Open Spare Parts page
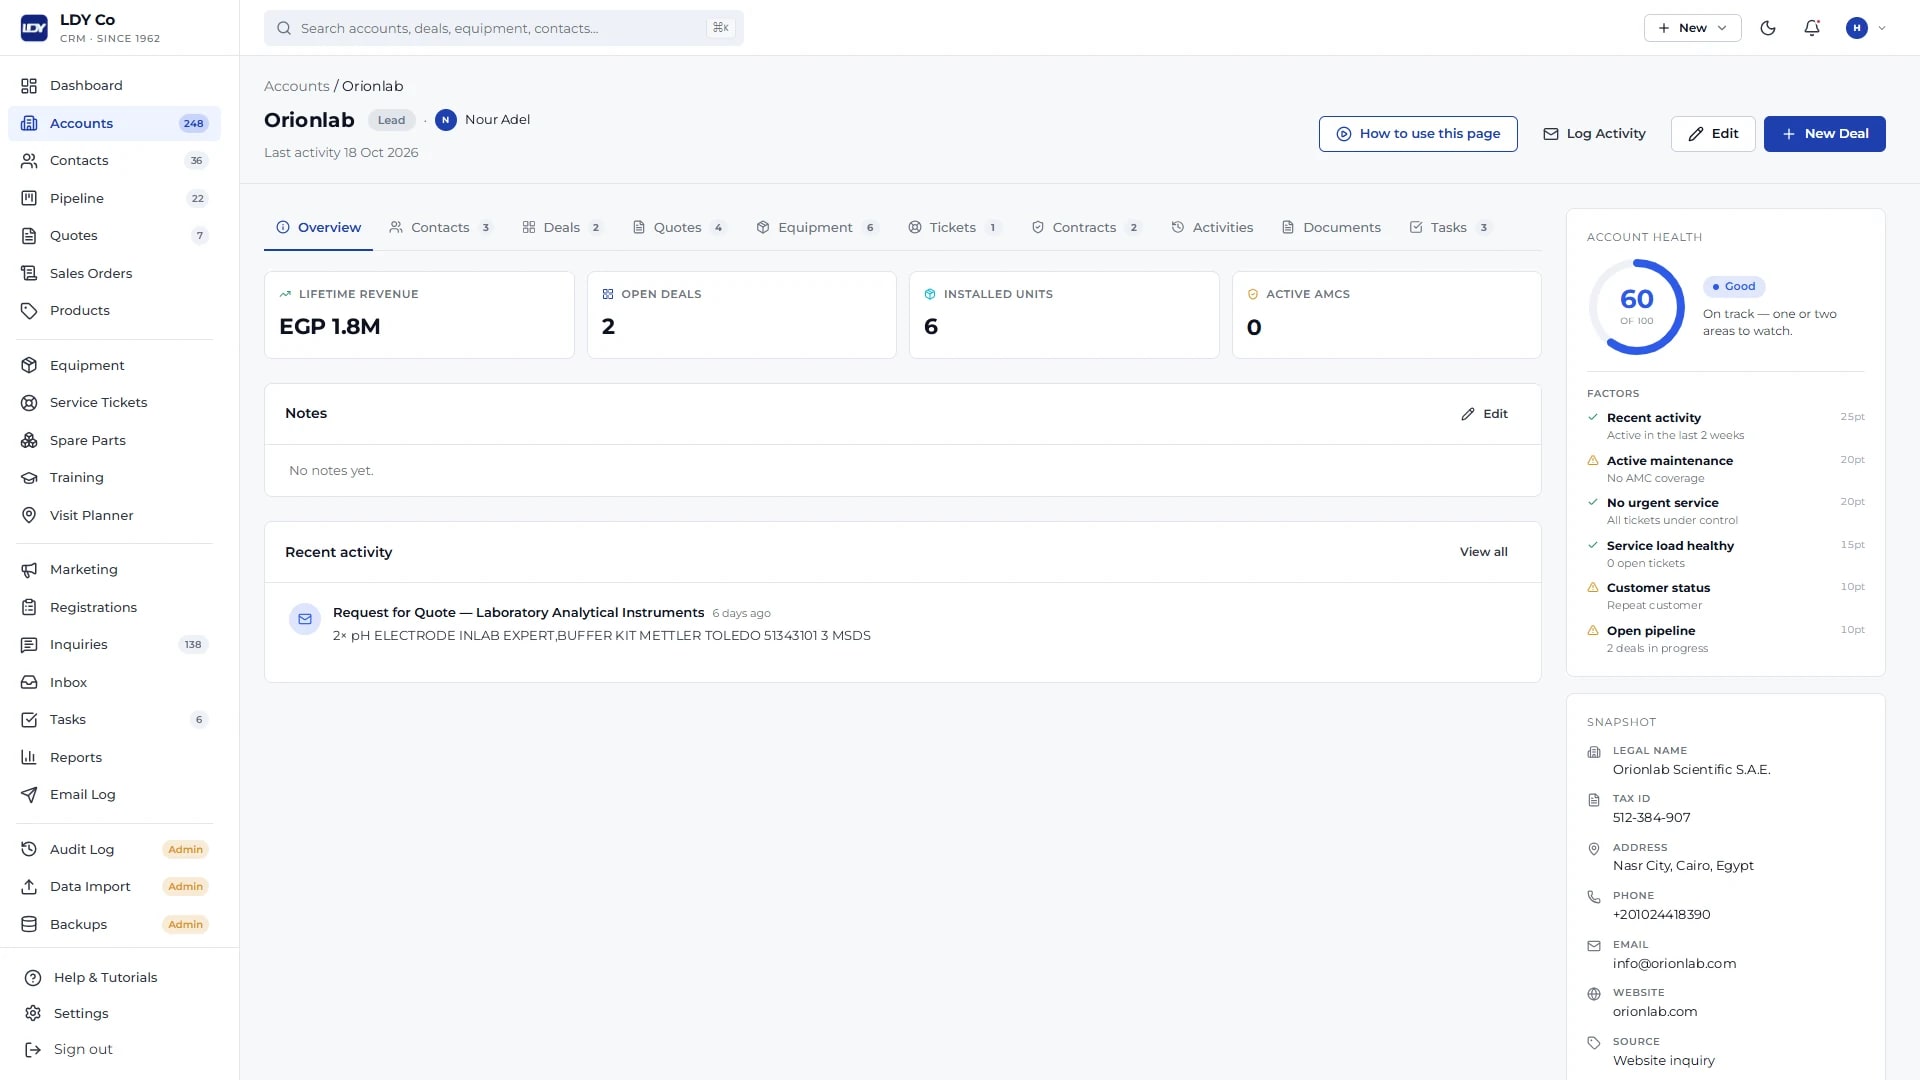The image size is (1920, 1080). pos(114,440)
